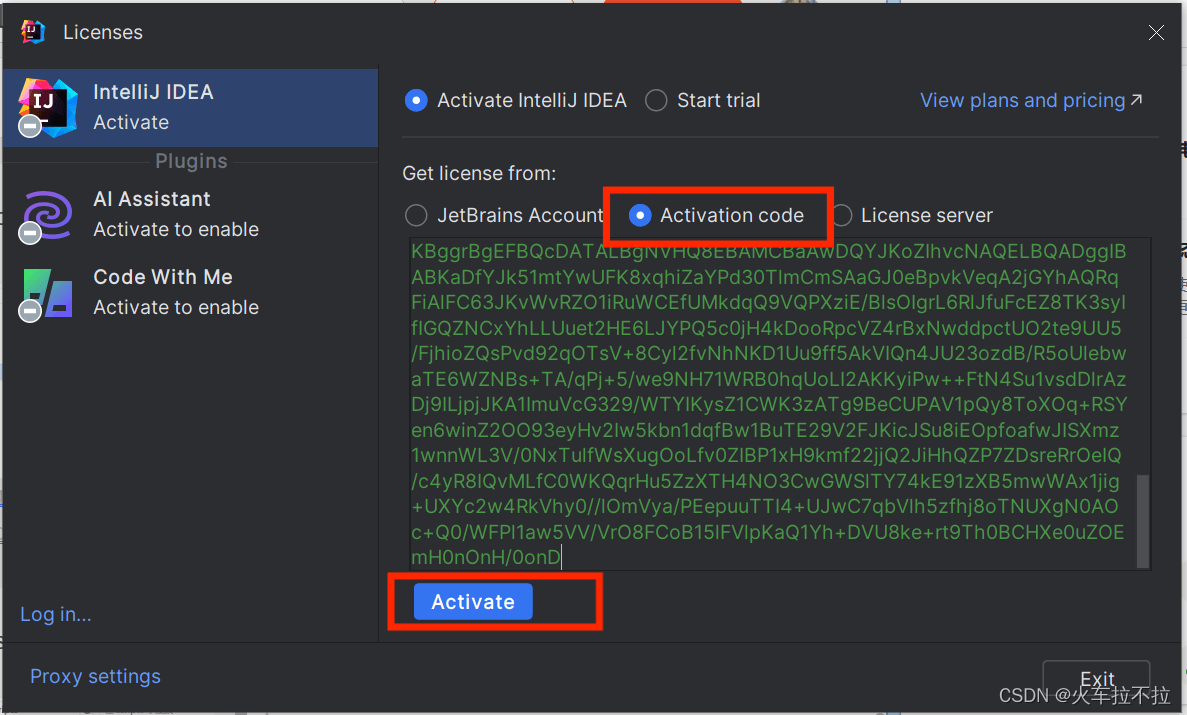Click the Log in... link
Screen dimensions: 1187x715
pyautogui.click(x=56, y=615)
